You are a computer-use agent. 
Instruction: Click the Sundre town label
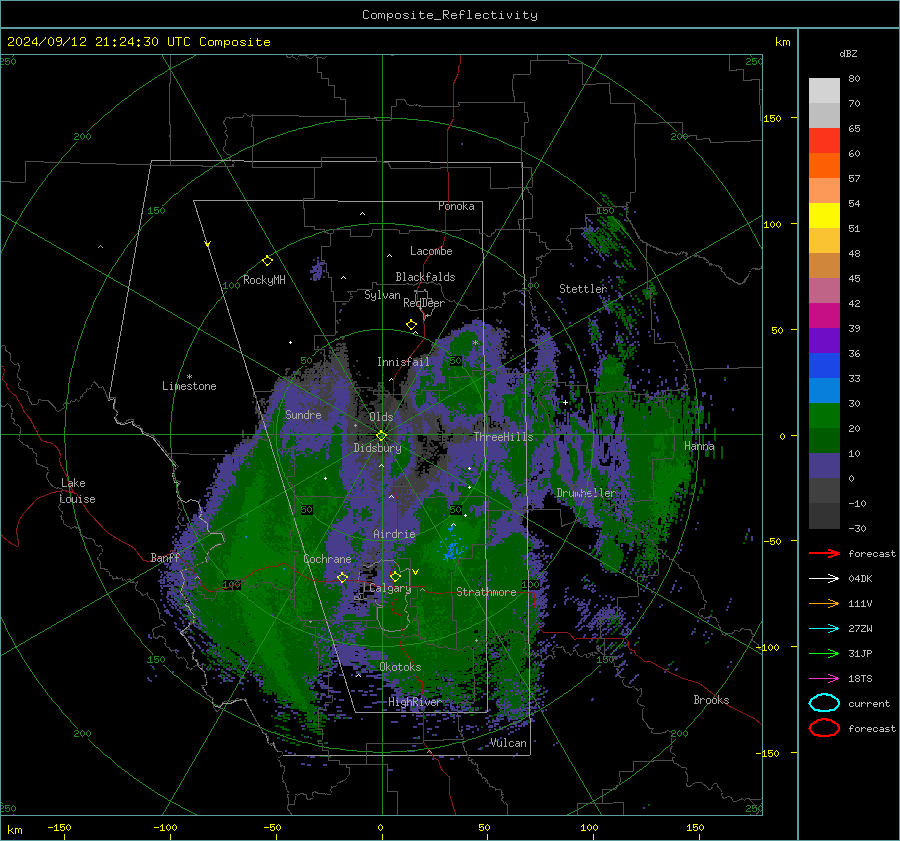[303, 414]
